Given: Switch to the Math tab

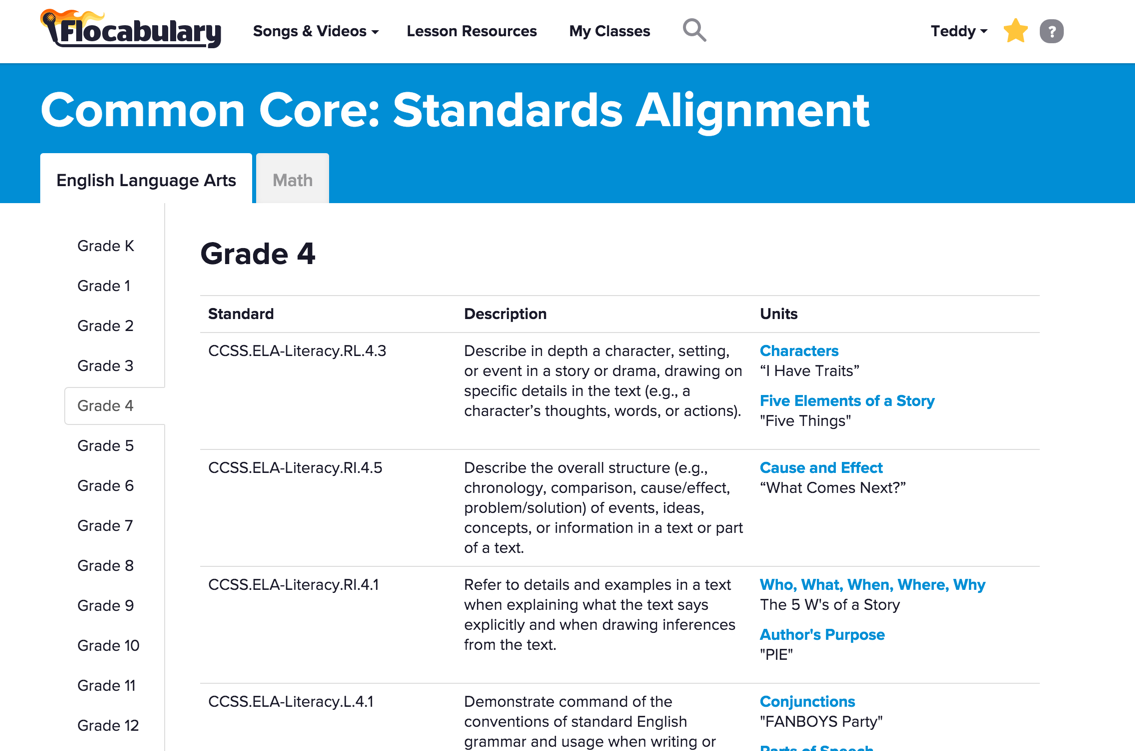Looking at the screenshot, I should 292,179.
